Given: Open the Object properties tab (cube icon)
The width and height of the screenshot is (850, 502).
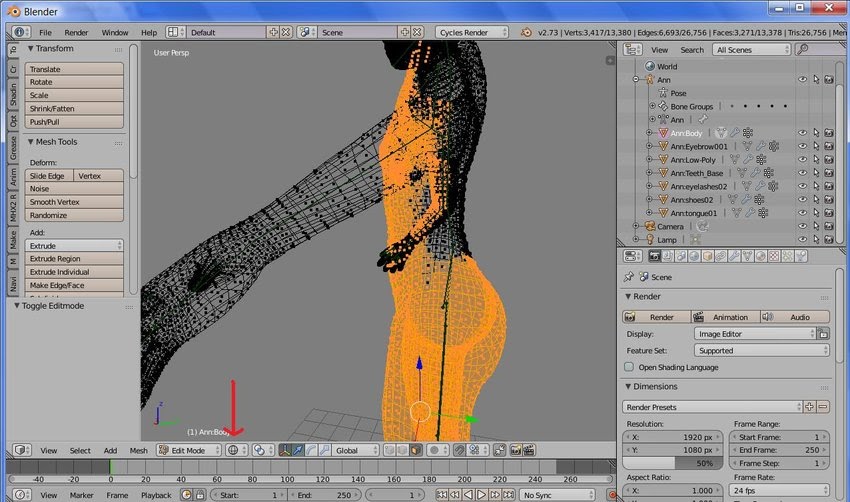Looking at the screenshot, I should click(x=707, y=256).
